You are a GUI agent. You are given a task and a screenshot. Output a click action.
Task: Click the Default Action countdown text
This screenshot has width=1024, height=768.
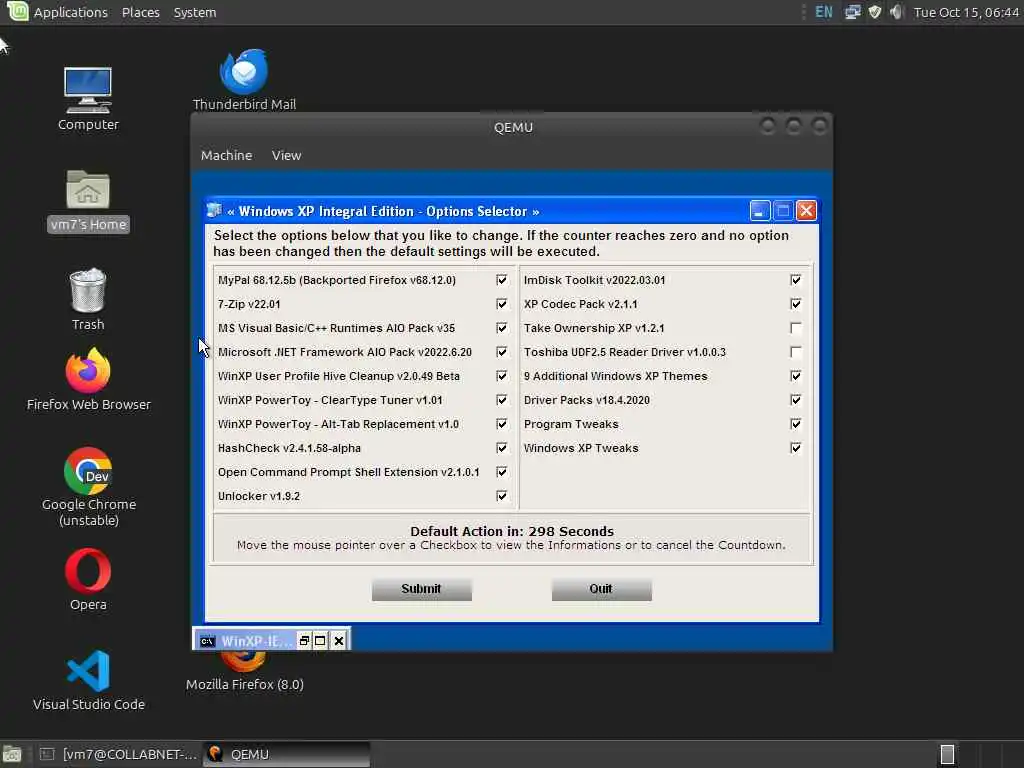pos(512,531)
